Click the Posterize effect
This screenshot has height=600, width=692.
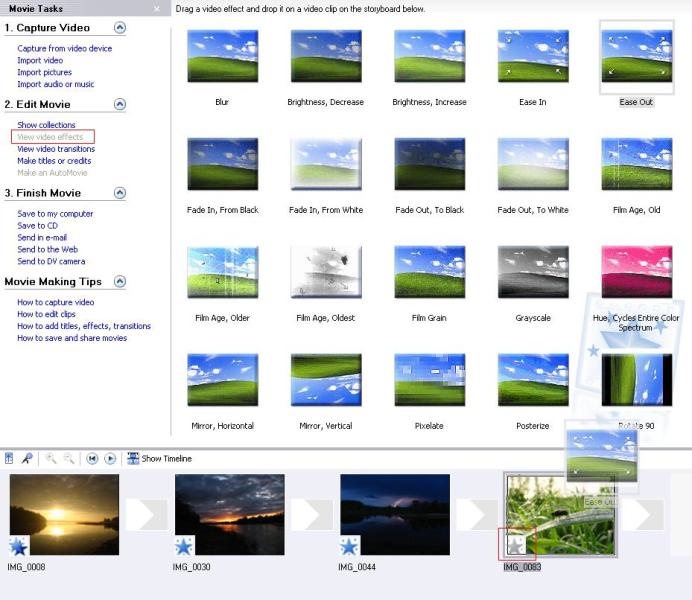[x=533, y=380]
